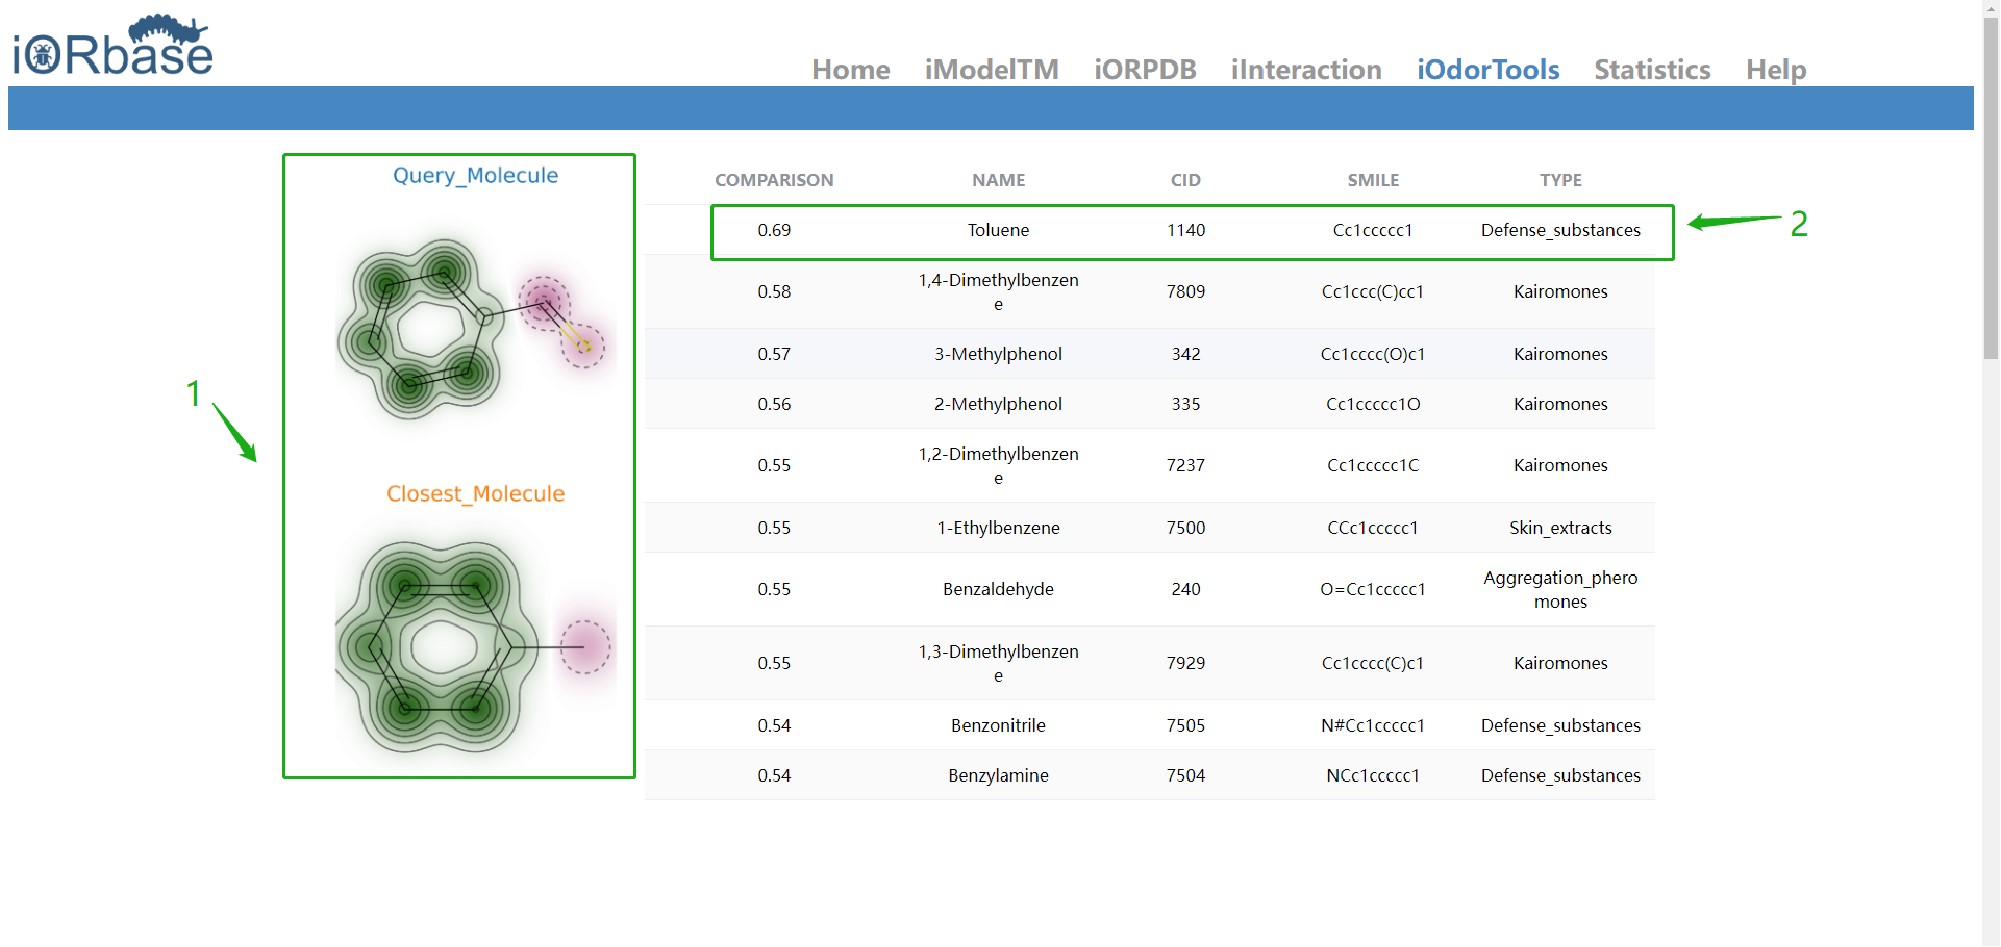The height and width of the screenshot is (947, 2001).
Task: Click SMILE Cc1ccccc1 for Toluene
Action: point(1373,230)
